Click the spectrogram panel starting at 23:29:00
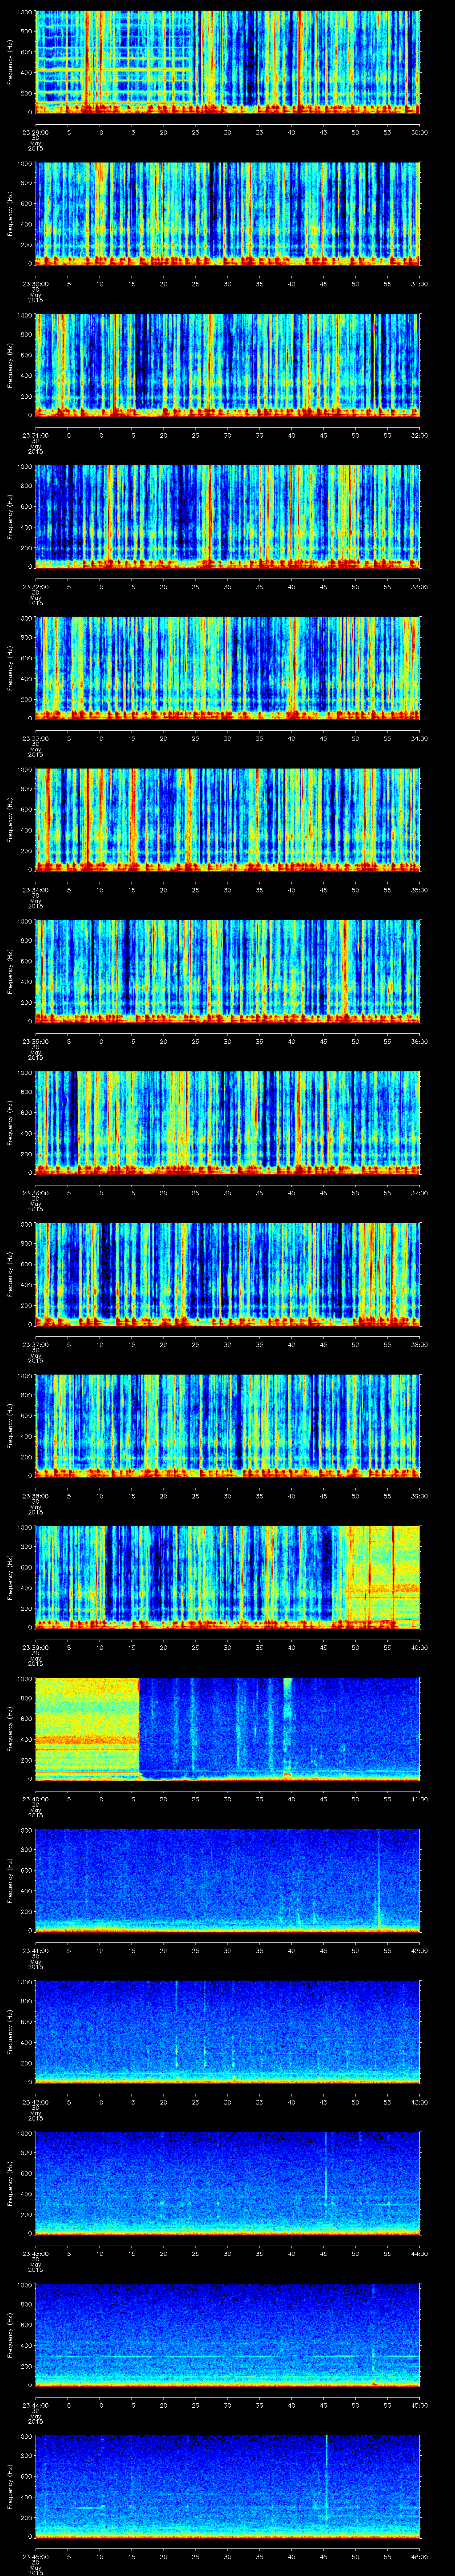 [228, 62]
